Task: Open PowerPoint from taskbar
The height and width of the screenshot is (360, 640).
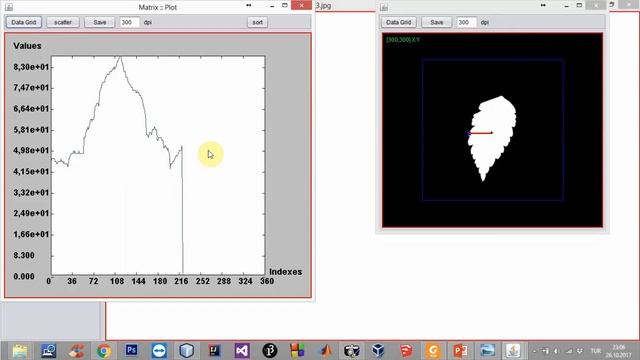Action: pos(460,350)
